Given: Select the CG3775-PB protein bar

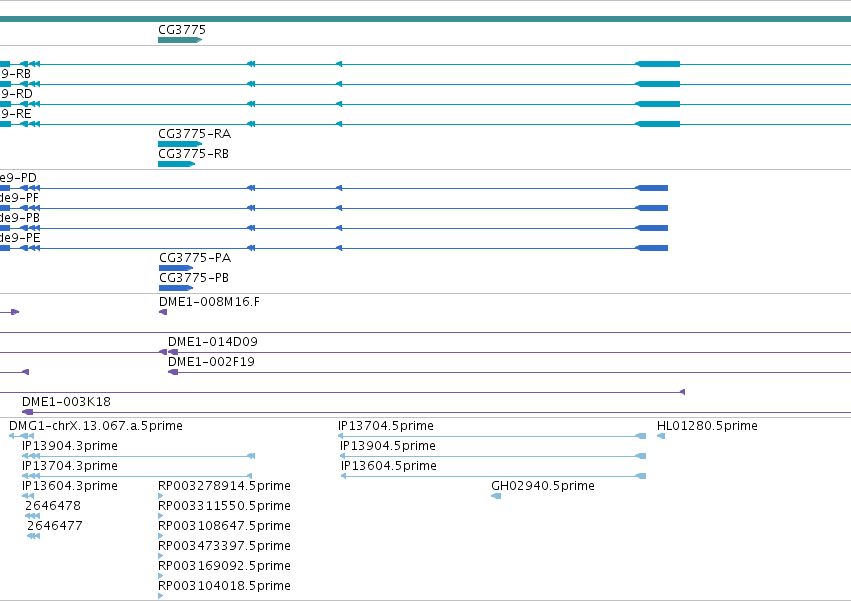Looking at the screenshot, I should pyautogui.click(x=176, y=288).
